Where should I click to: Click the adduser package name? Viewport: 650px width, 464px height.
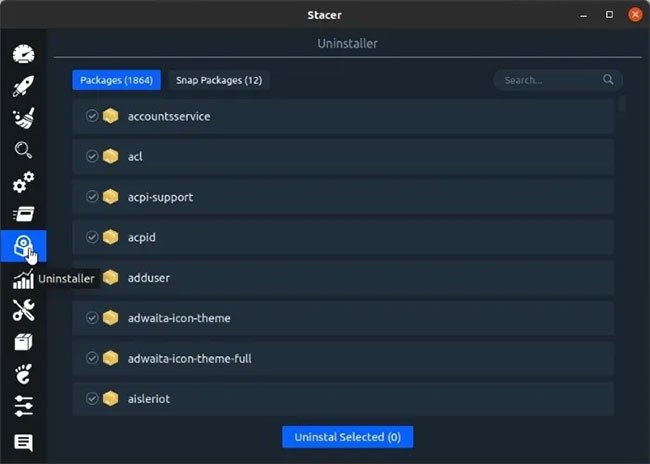[x=149, y=278]
